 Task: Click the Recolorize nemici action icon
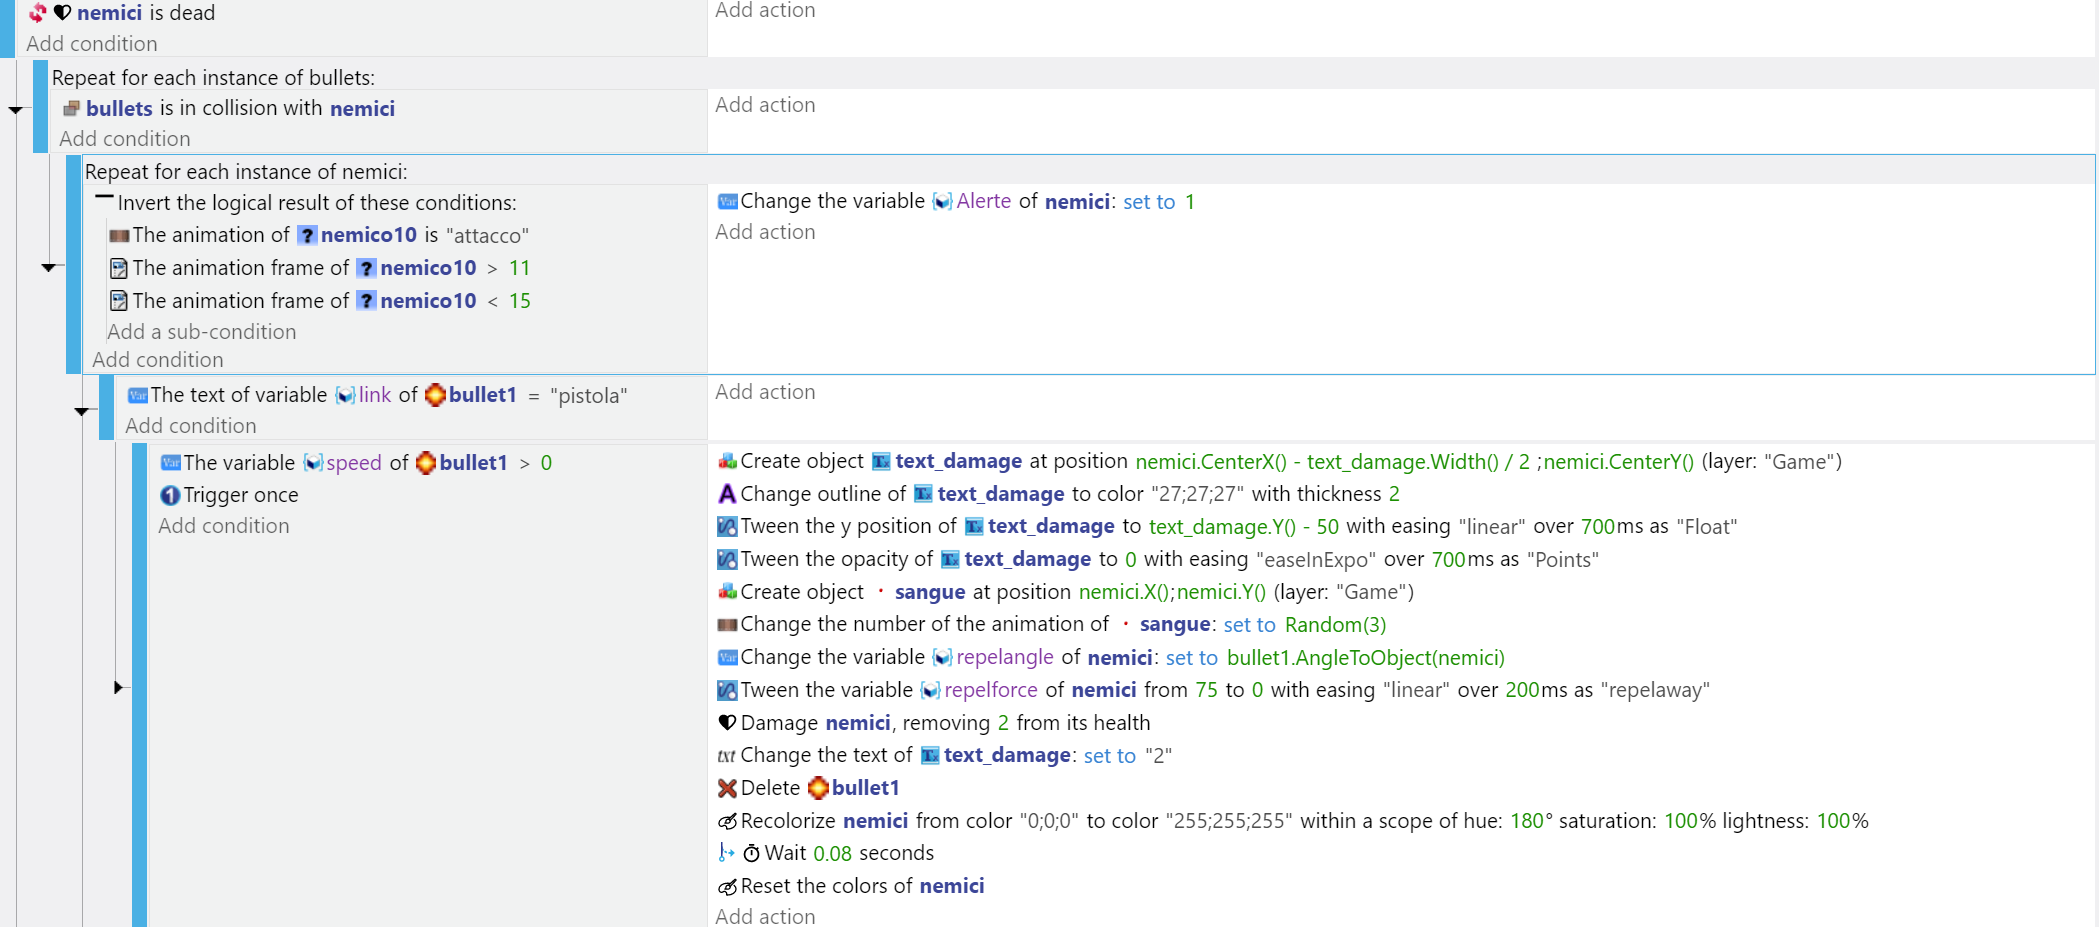[727, 821]
